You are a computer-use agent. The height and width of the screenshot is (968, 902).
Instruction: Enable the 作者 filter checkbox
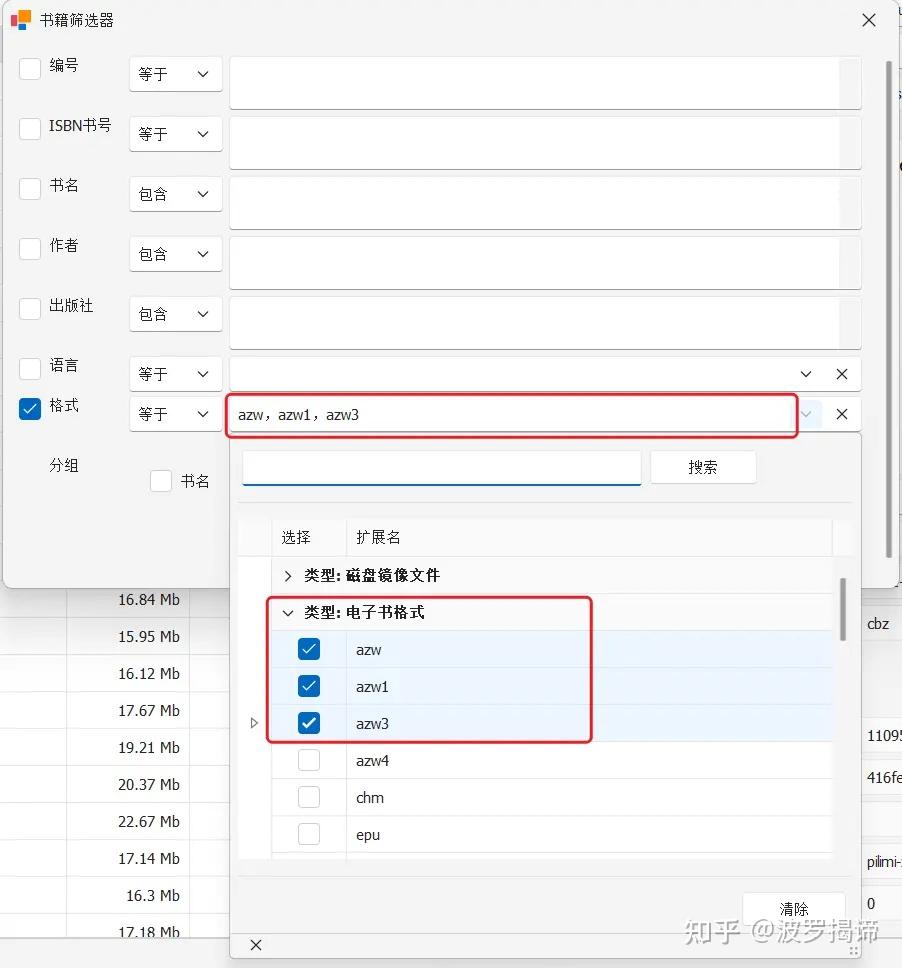point(29,249)
